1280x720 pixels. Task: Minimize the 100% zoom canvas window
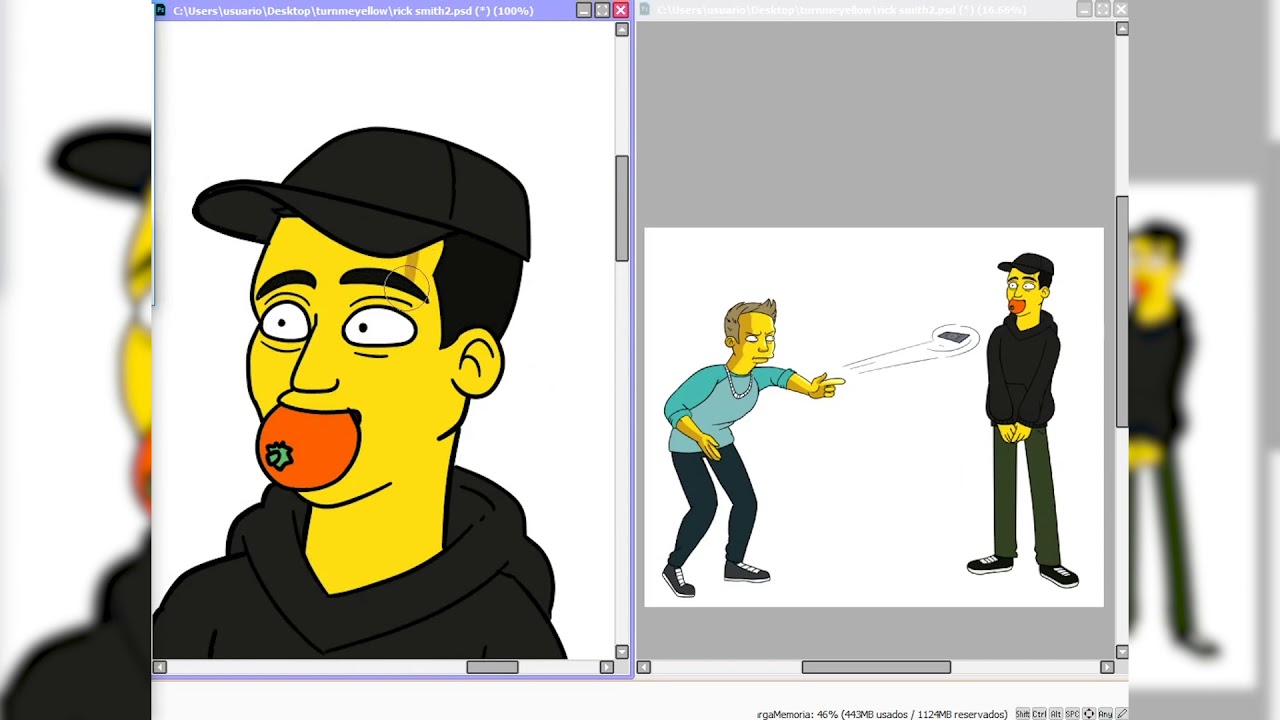coord(584,10)
